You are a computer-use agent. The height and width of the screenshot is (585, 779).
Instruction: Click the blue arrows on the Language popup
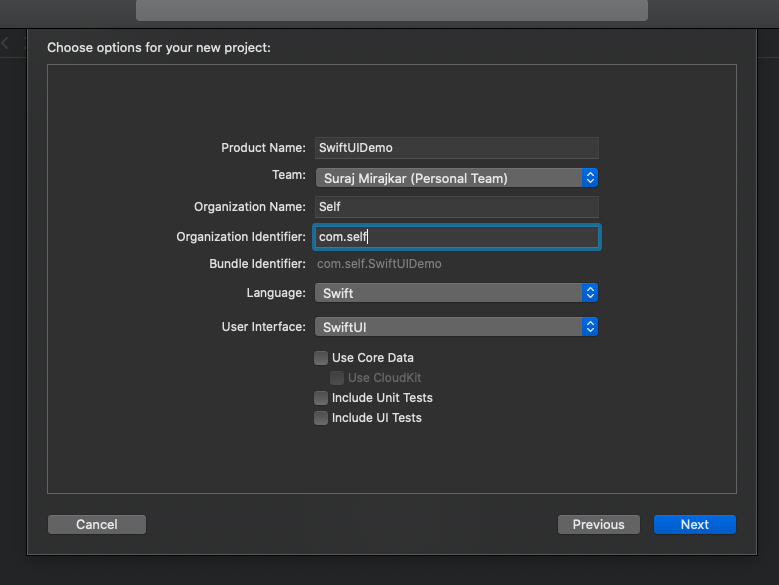click(590, 293)
